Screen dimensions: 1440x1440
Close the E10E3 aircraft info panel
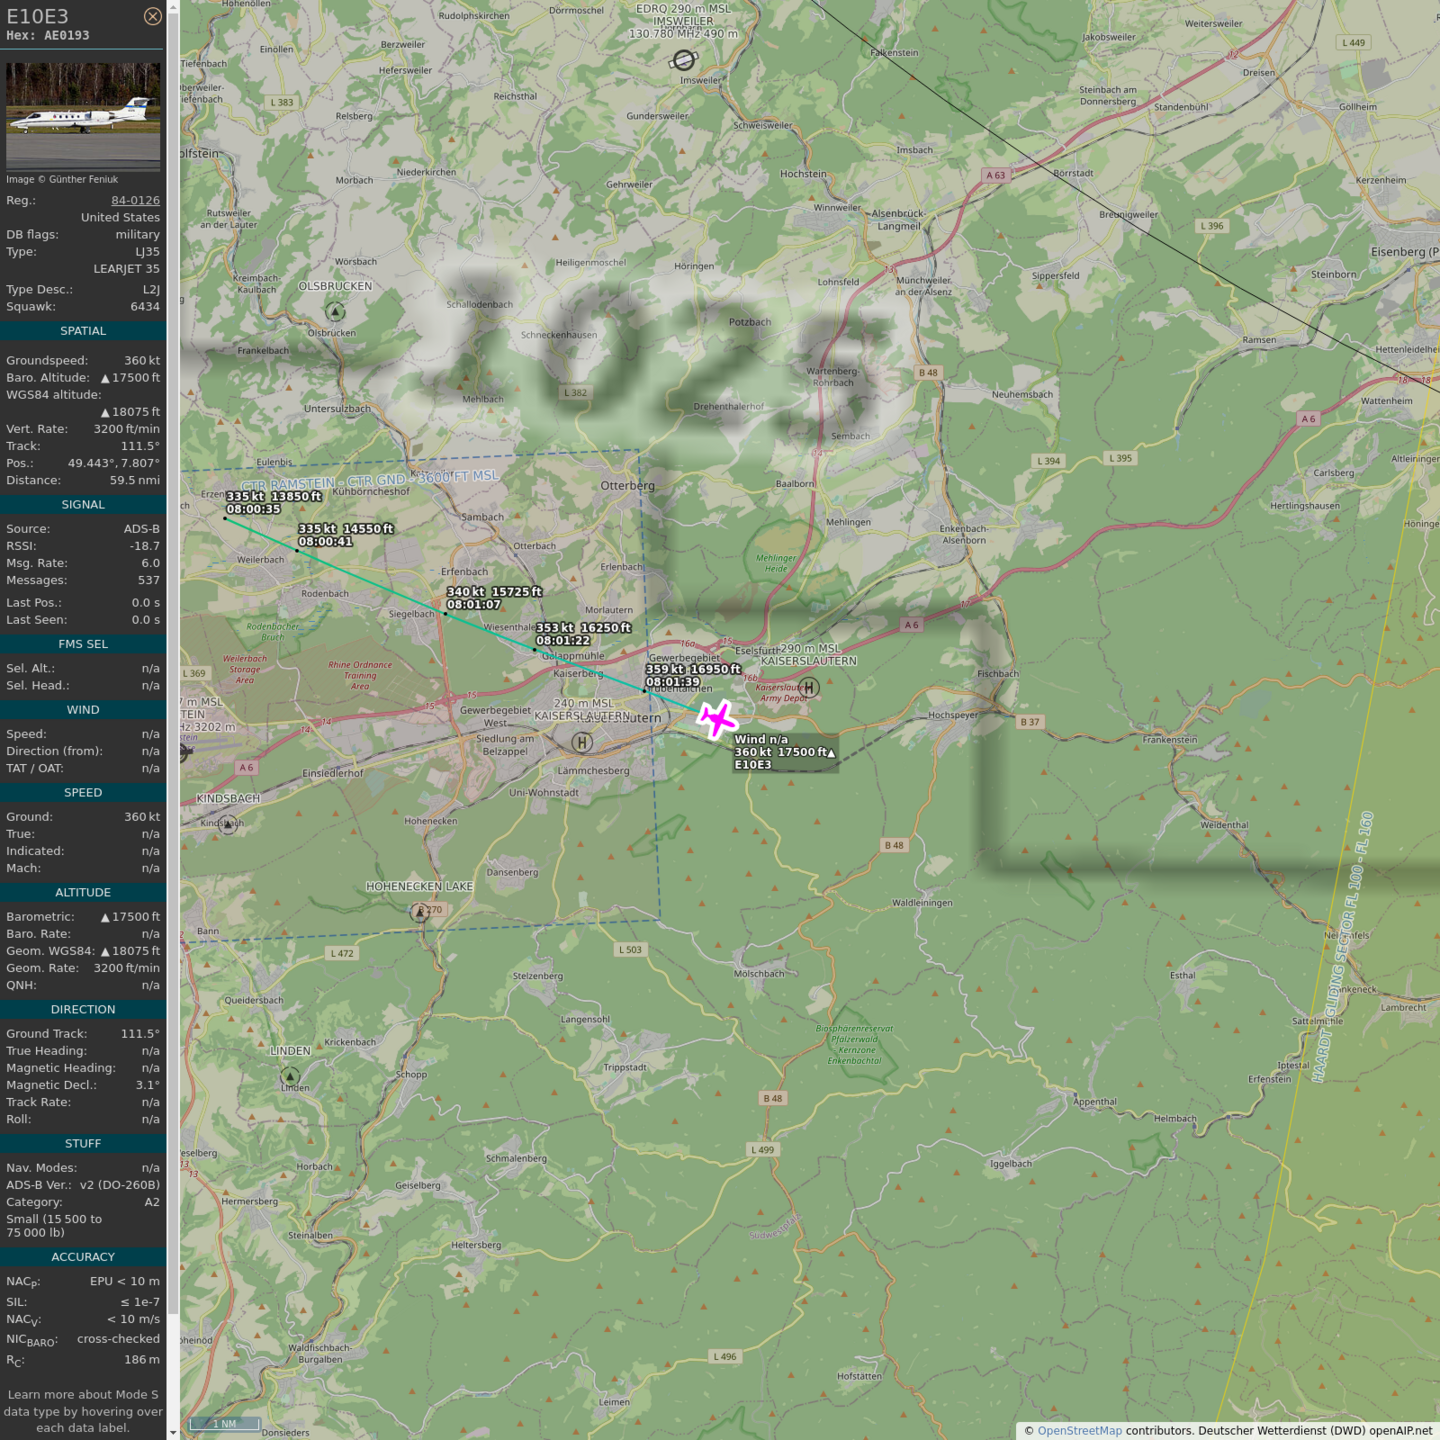pos(152,16)
